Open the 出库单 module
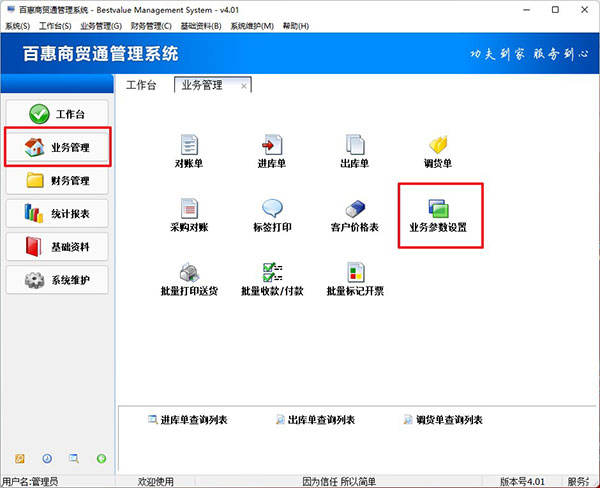The height and width of the screenshot is (488, 600). (x=355, y=151)
